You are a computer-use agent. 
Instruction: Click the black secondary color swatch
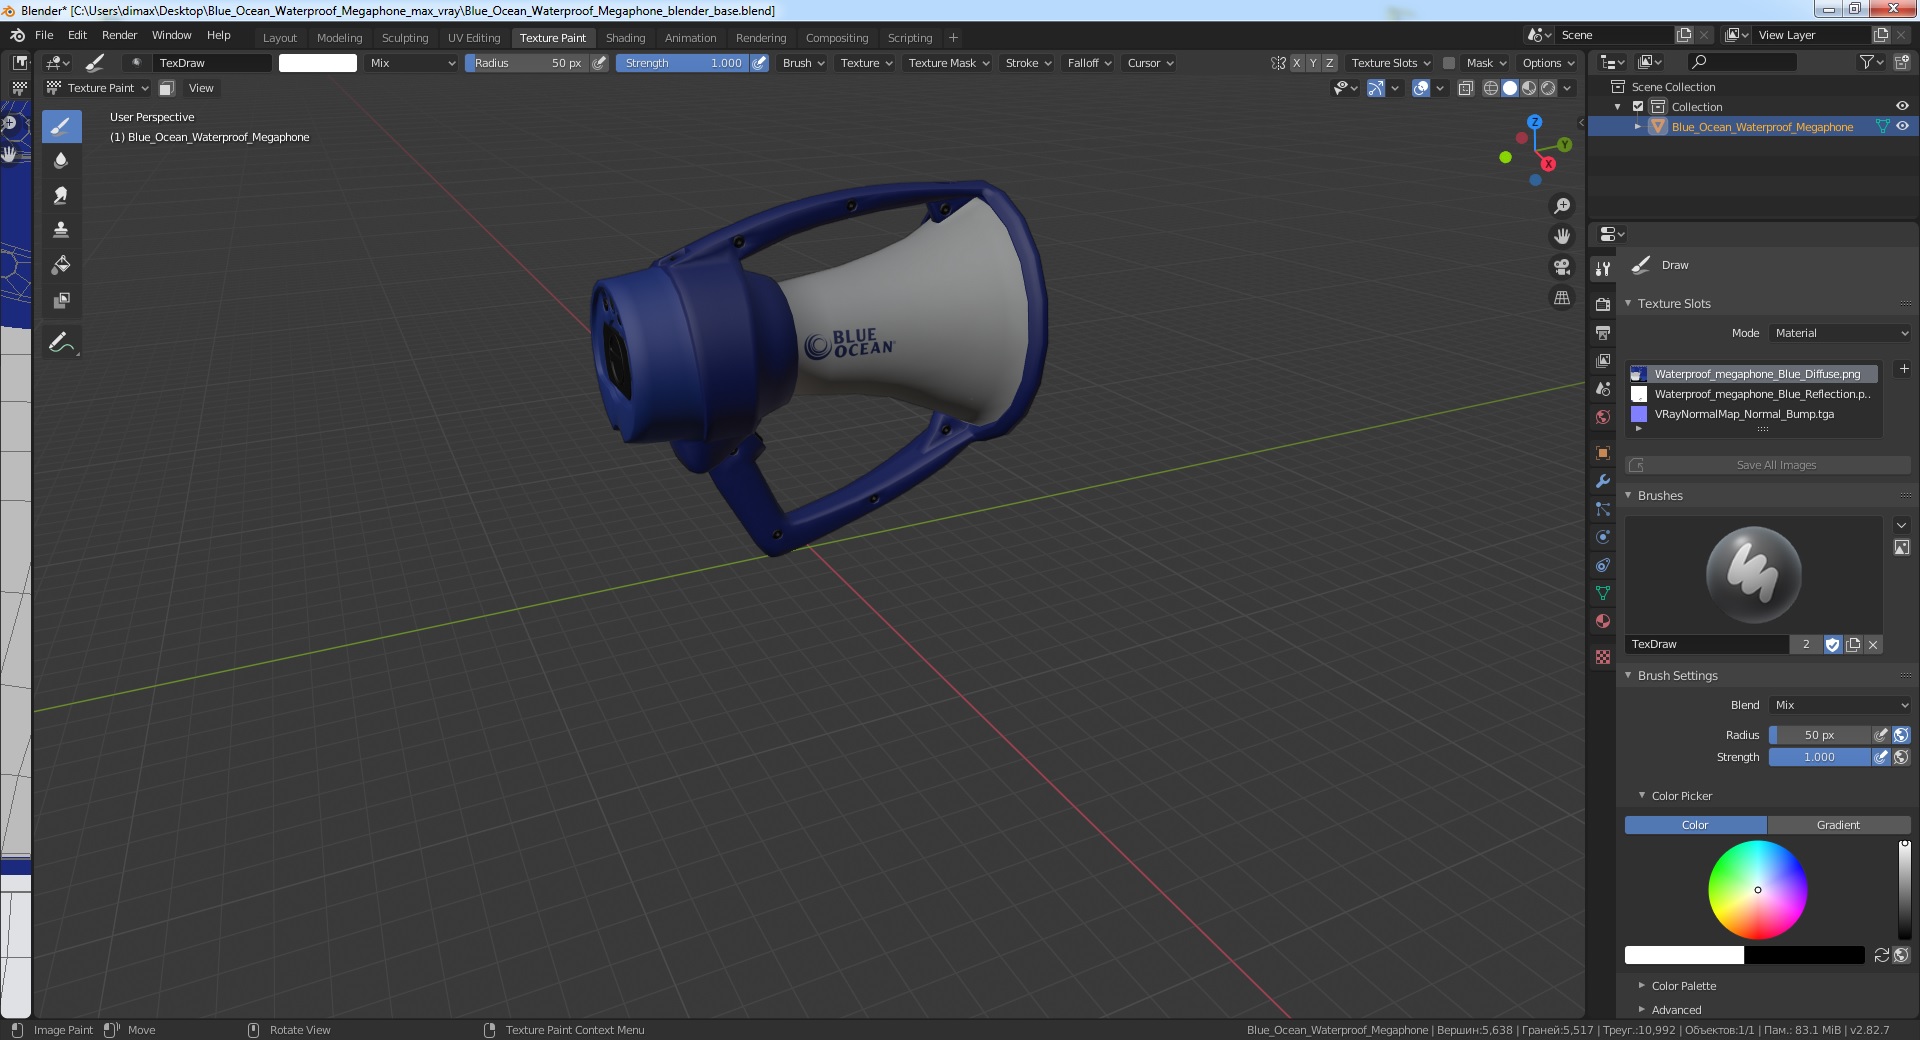coord(1804,955)
